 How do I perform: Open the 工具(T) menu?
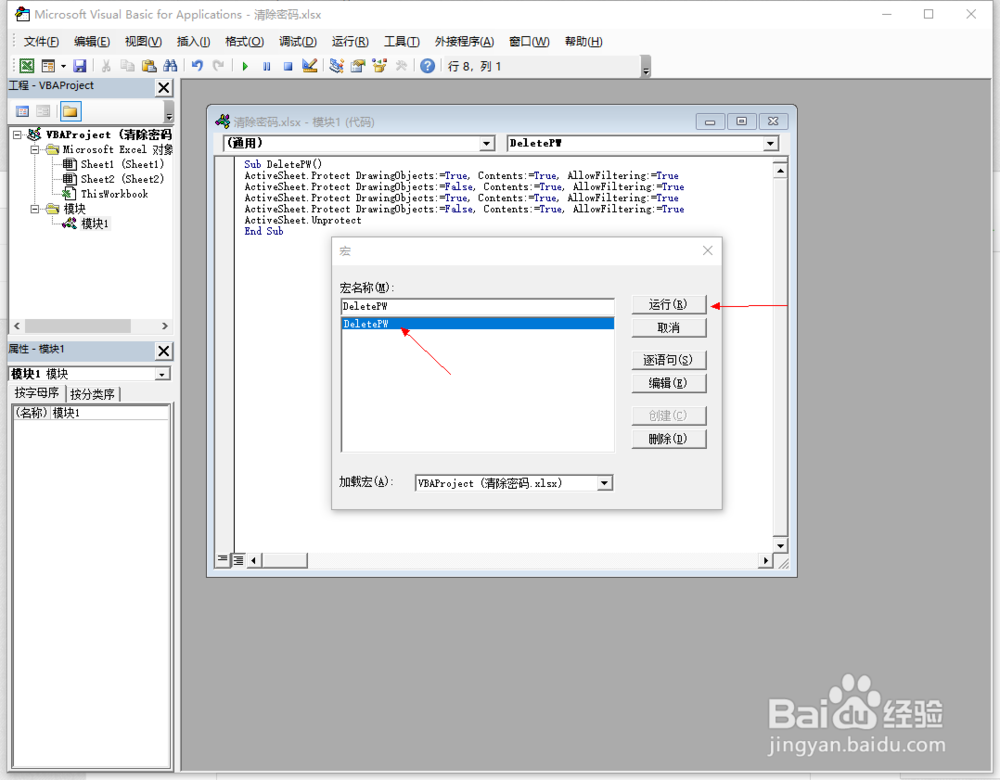point(402,41)
